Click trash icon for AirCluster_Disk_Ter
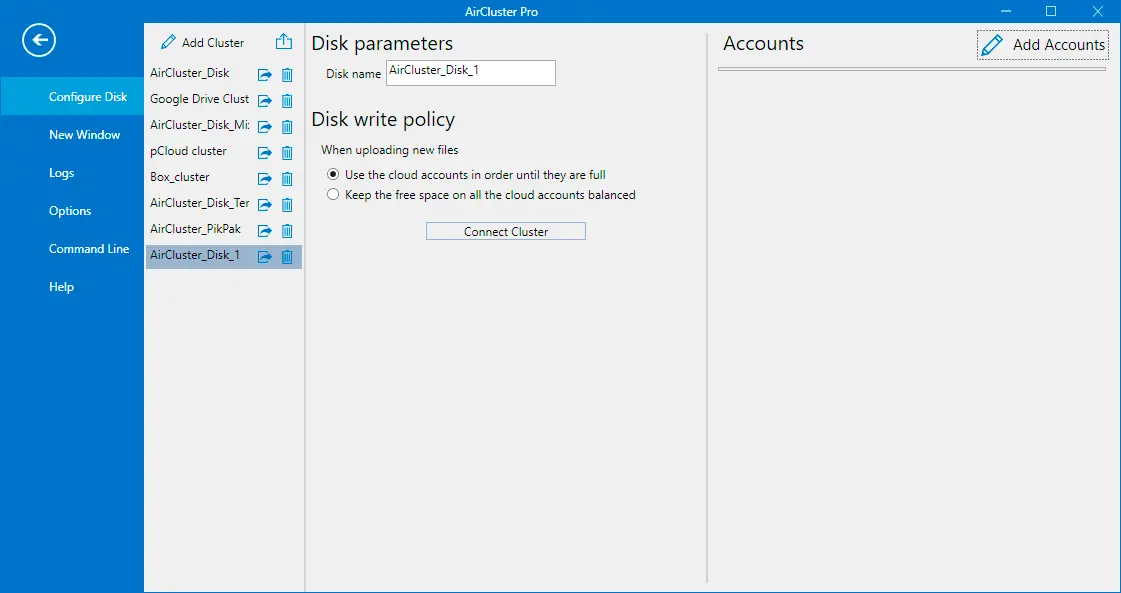The height and width of the screenshot is (593, 1121). click(x=287, y=205)
